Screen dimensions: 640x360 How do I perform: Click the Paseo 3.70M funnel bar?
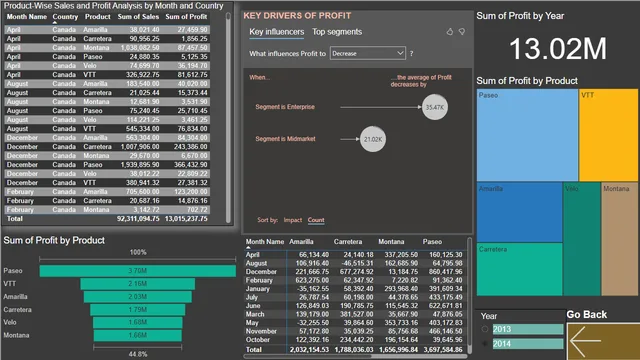tap(138, 271)
